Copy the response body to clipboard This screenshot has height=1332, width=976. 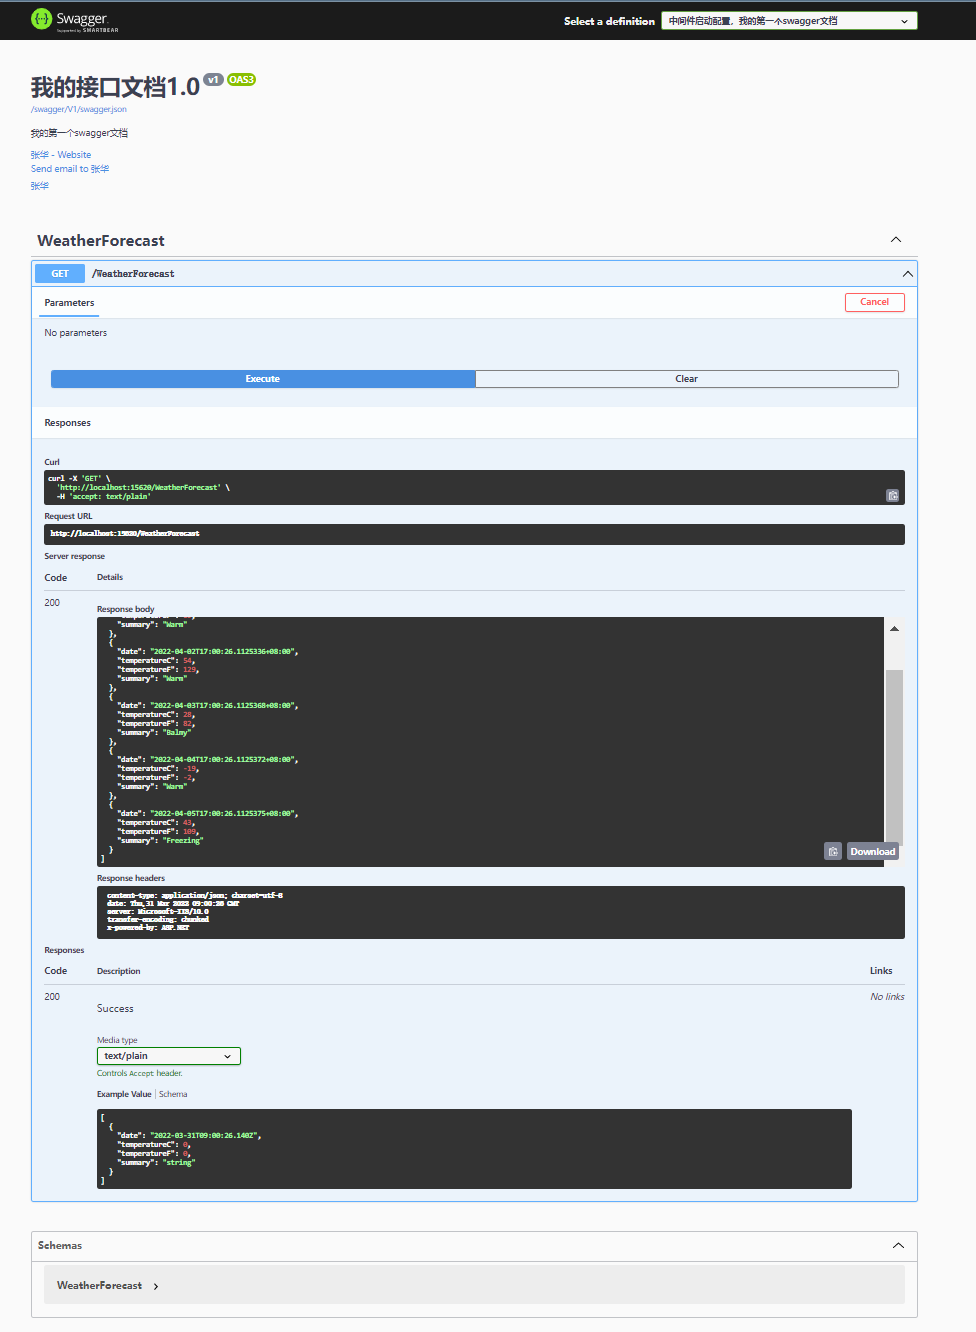[x=833, y=851]
